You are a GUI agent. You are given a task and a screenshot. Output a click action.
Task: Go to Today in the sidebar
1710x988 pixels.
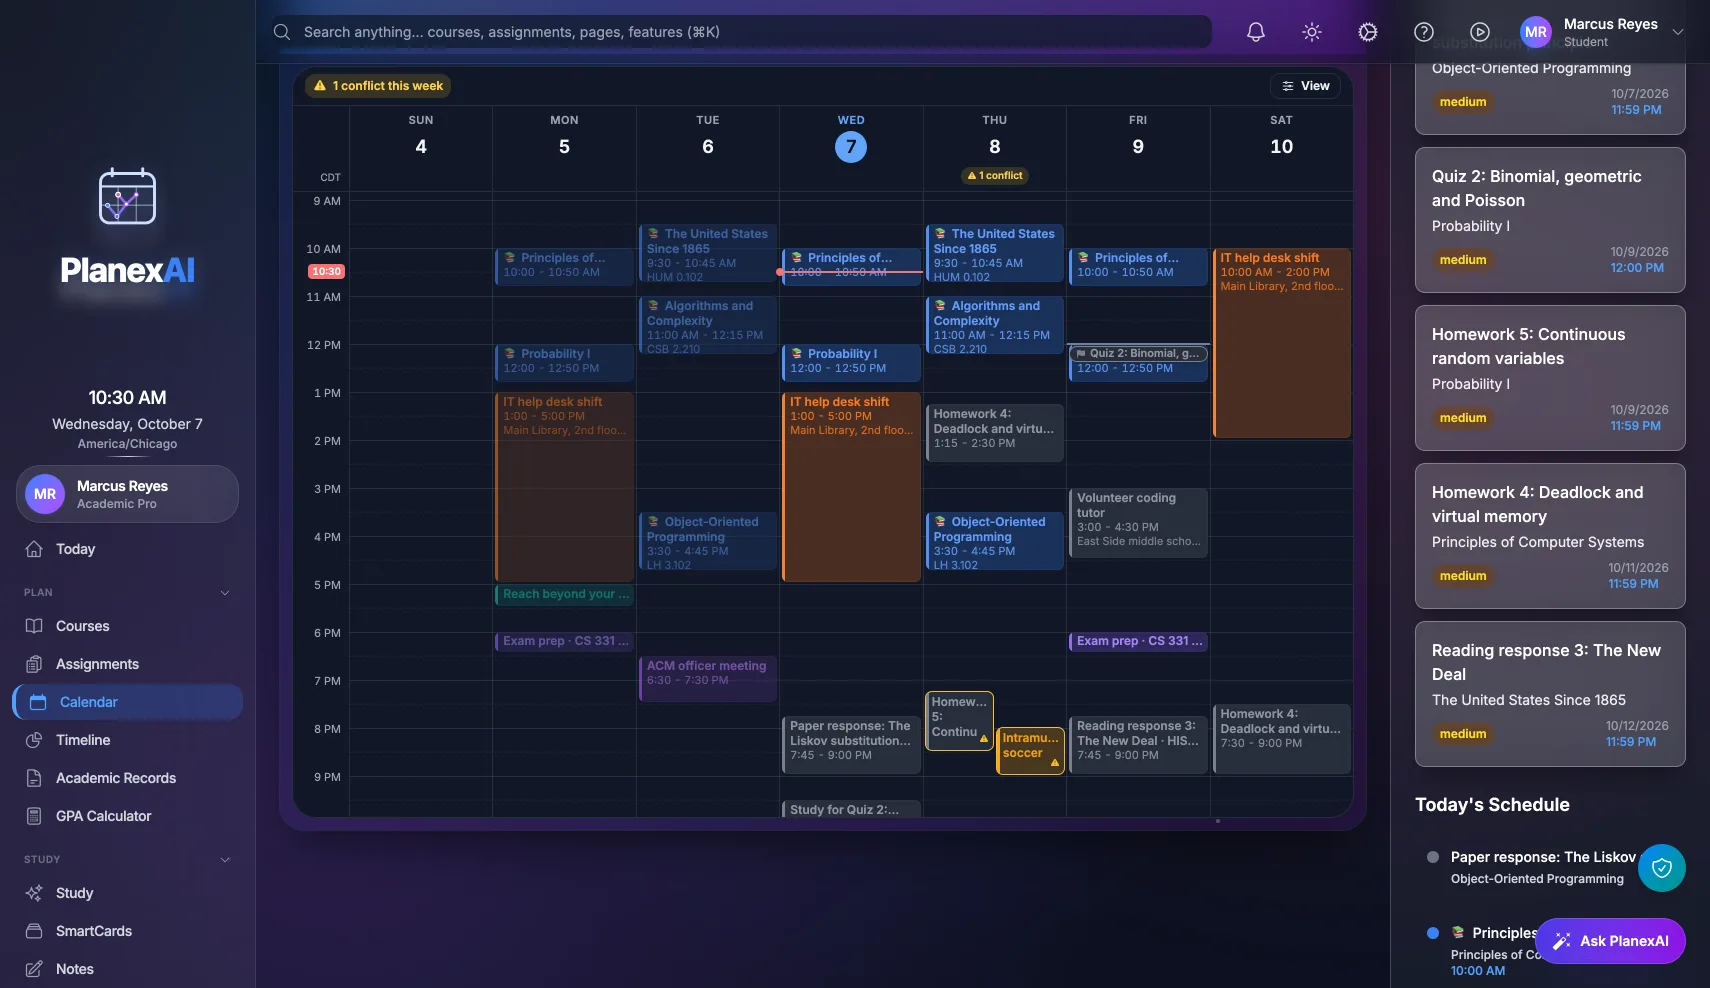pos(127,549)
